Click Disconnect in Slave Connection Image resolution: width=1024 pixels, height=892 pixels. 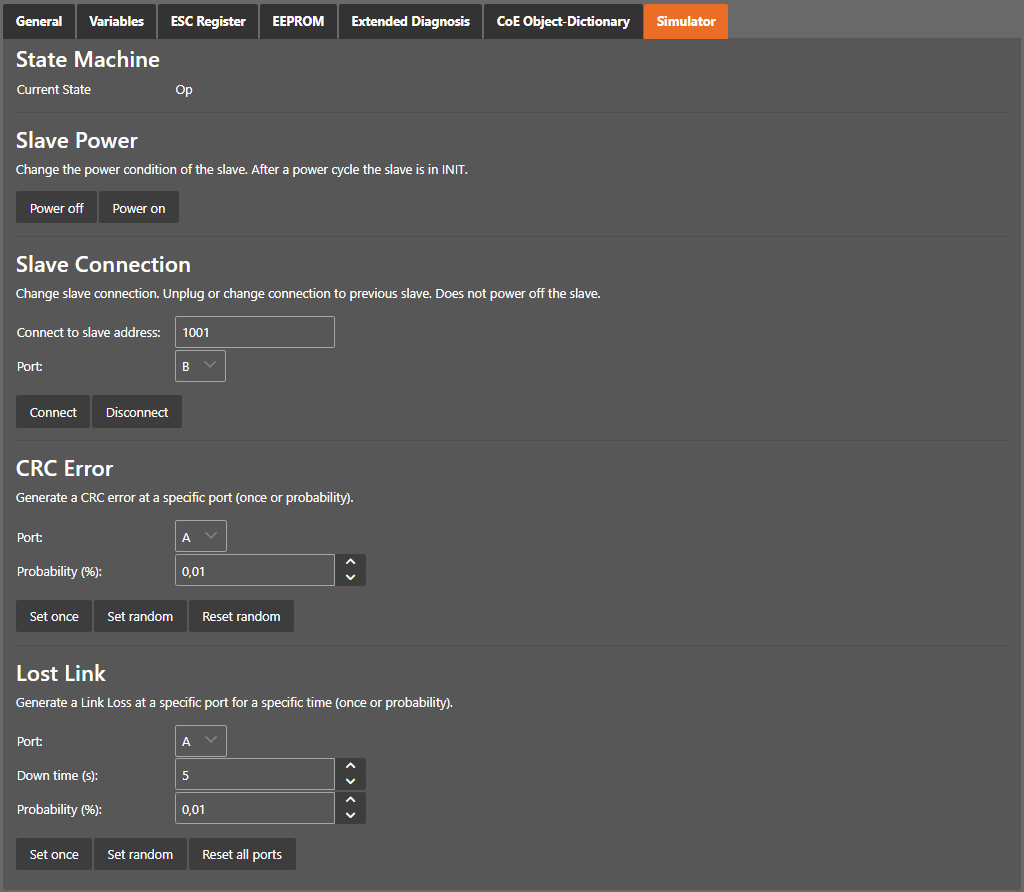coord(137,412)
